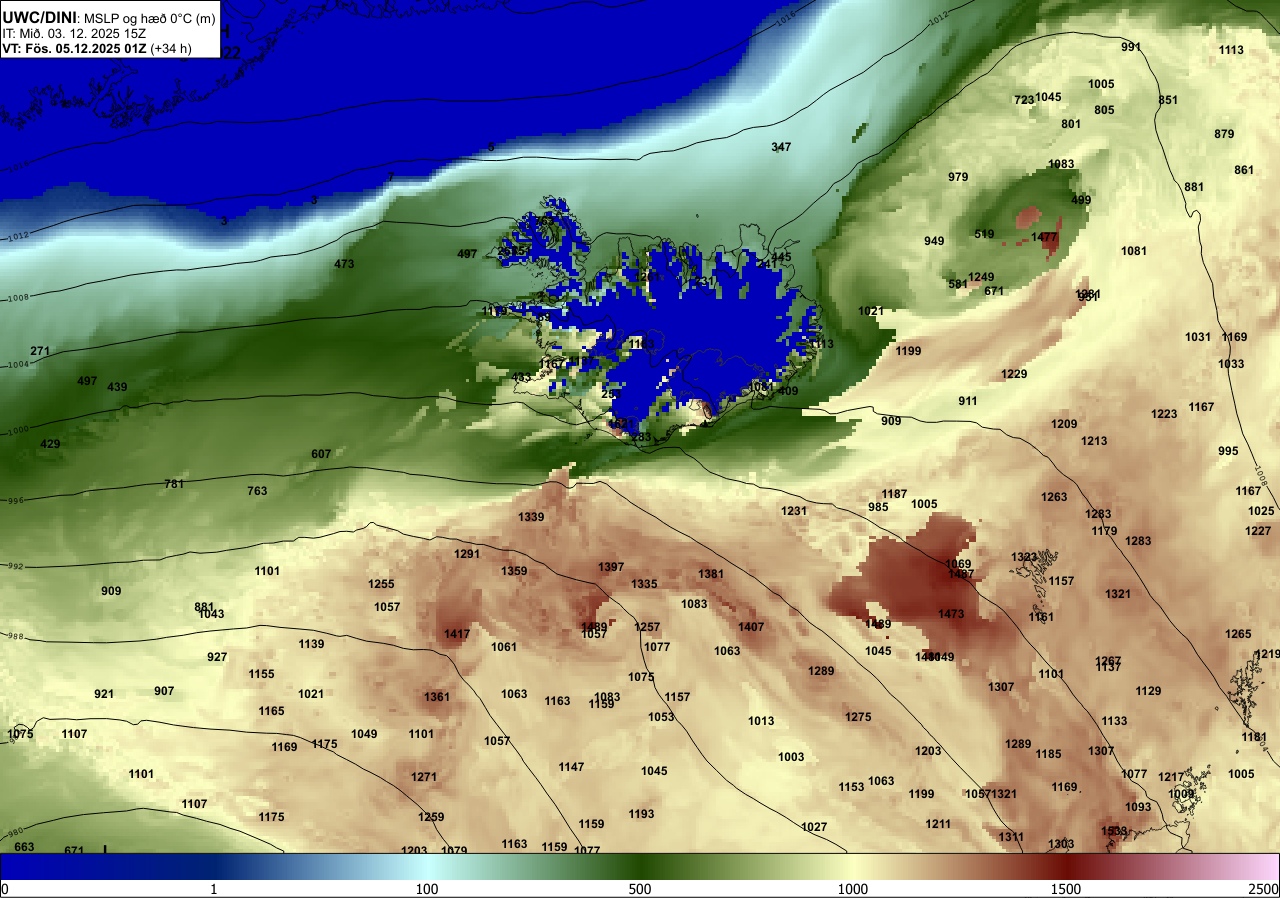Click the height value '861'

[1244, 170]
